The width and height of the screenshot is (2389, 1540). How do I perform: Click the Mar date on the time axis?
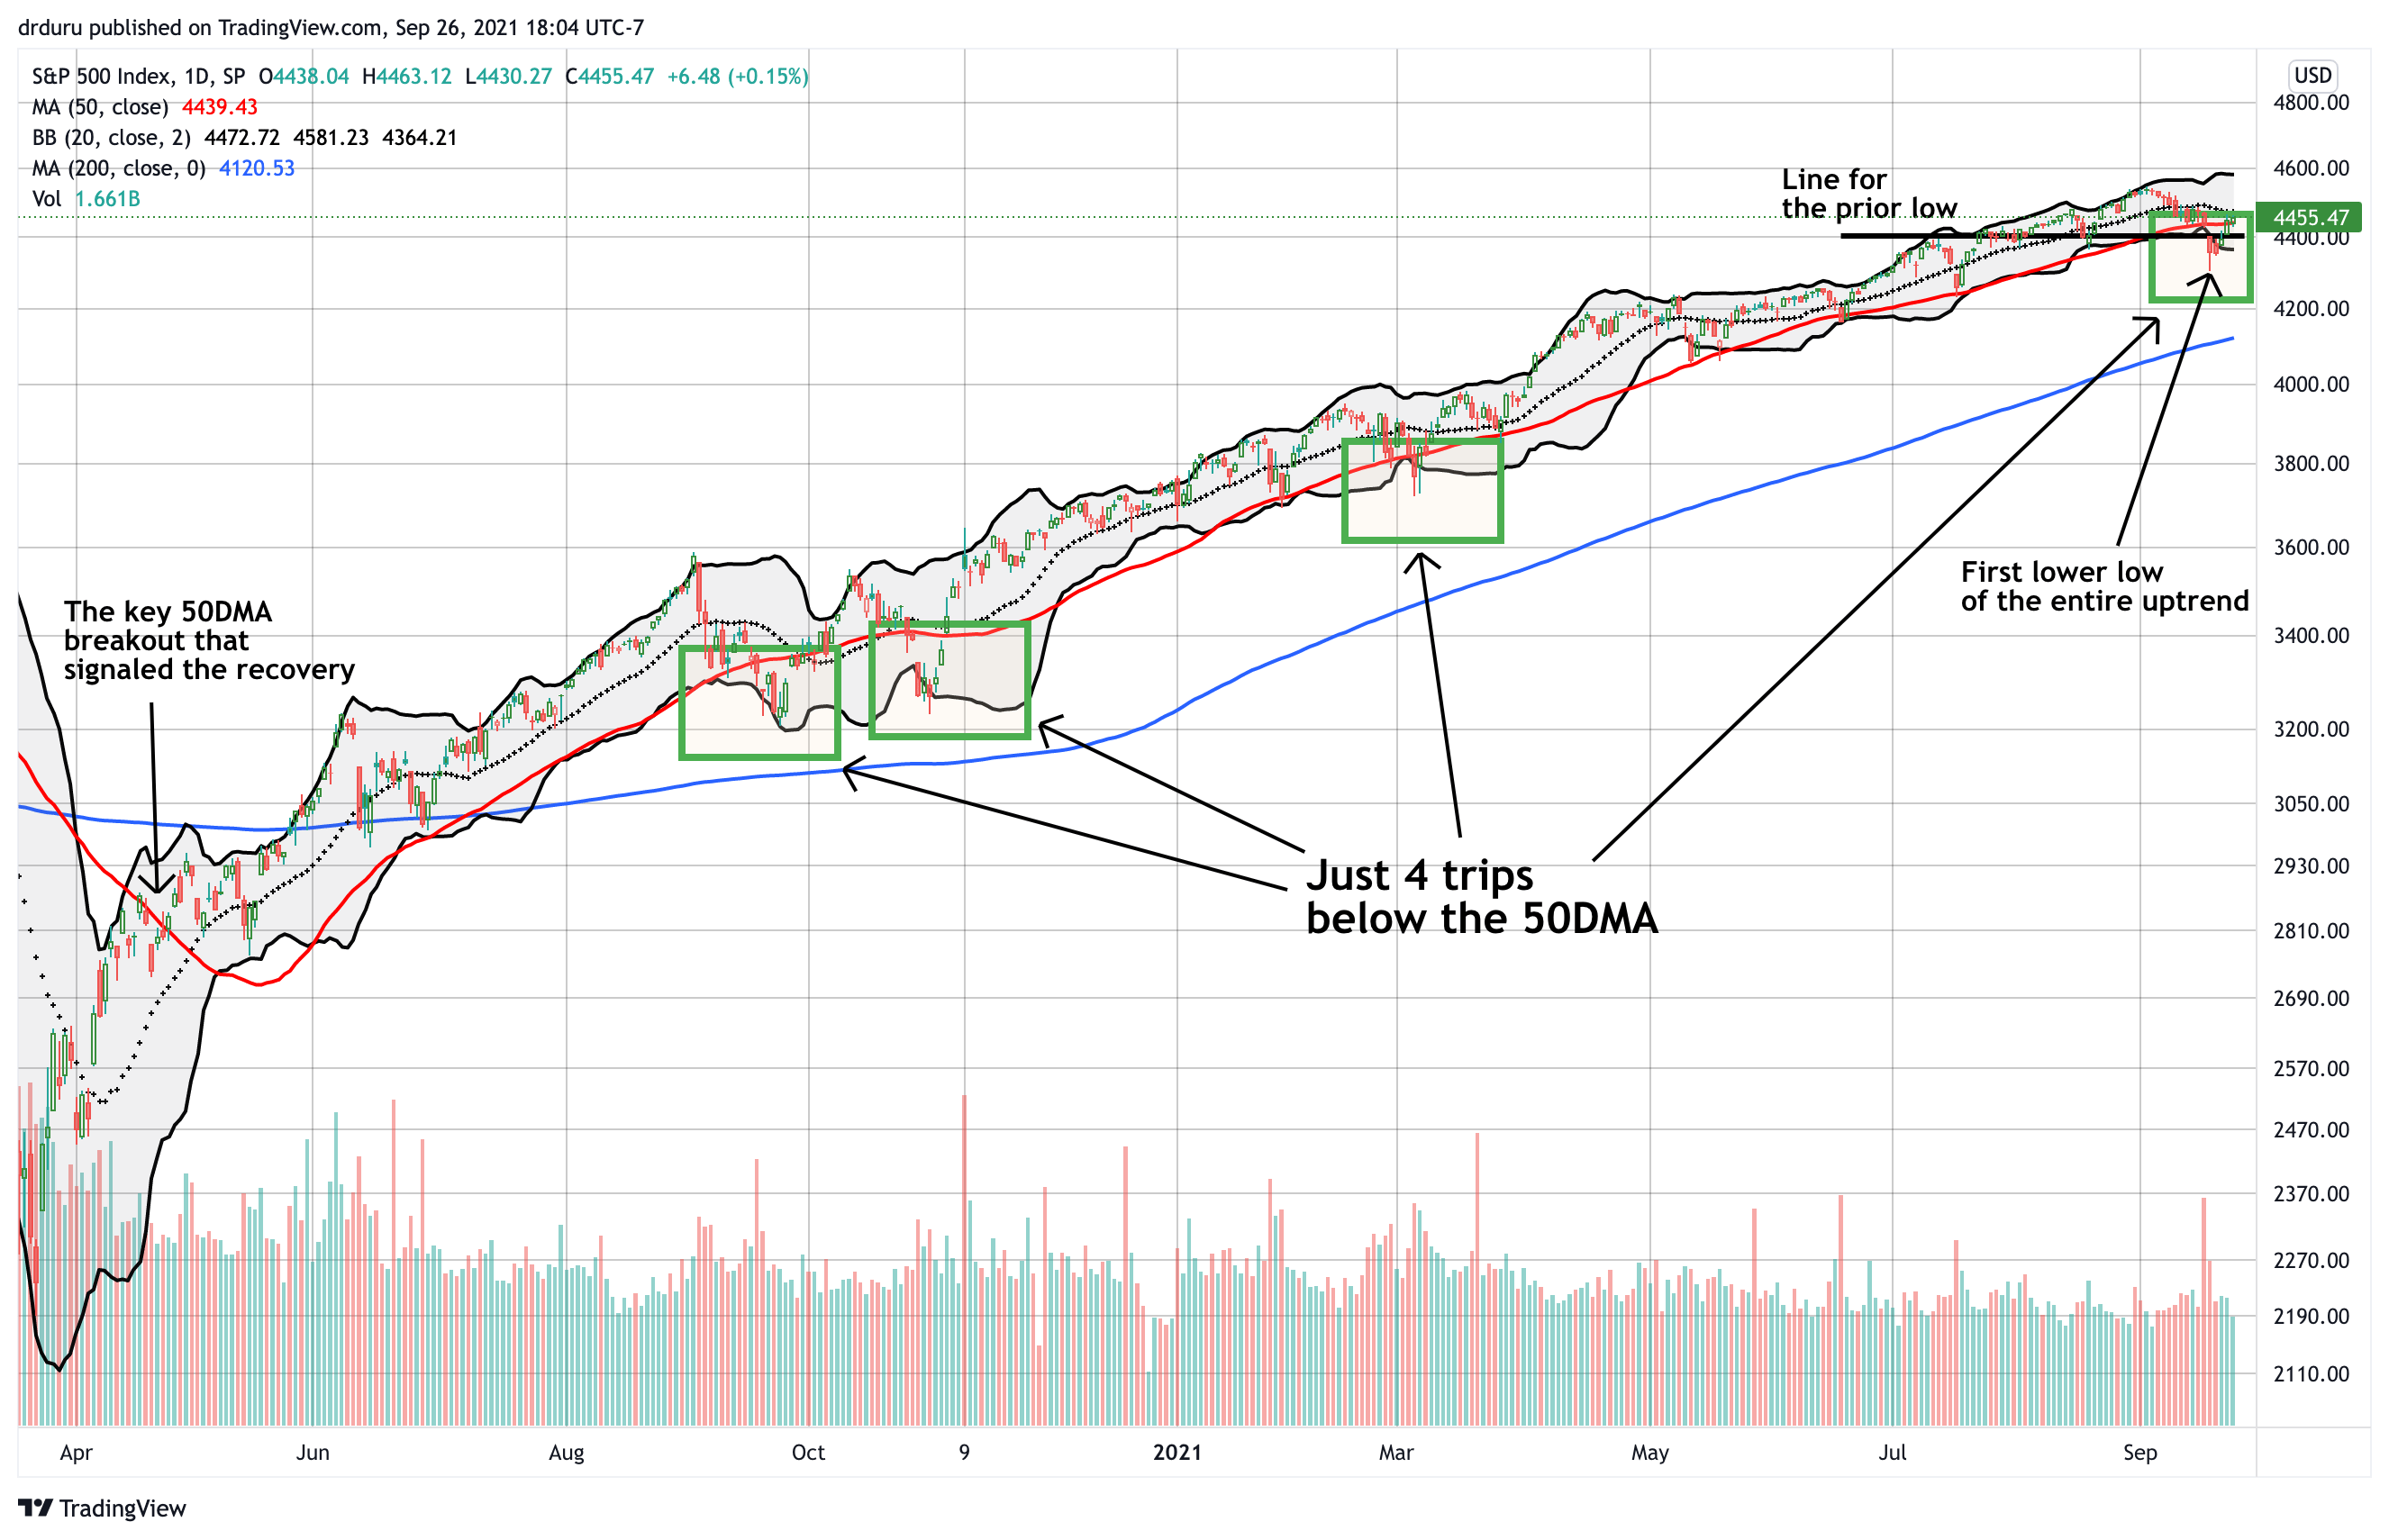[1396, 1453]
